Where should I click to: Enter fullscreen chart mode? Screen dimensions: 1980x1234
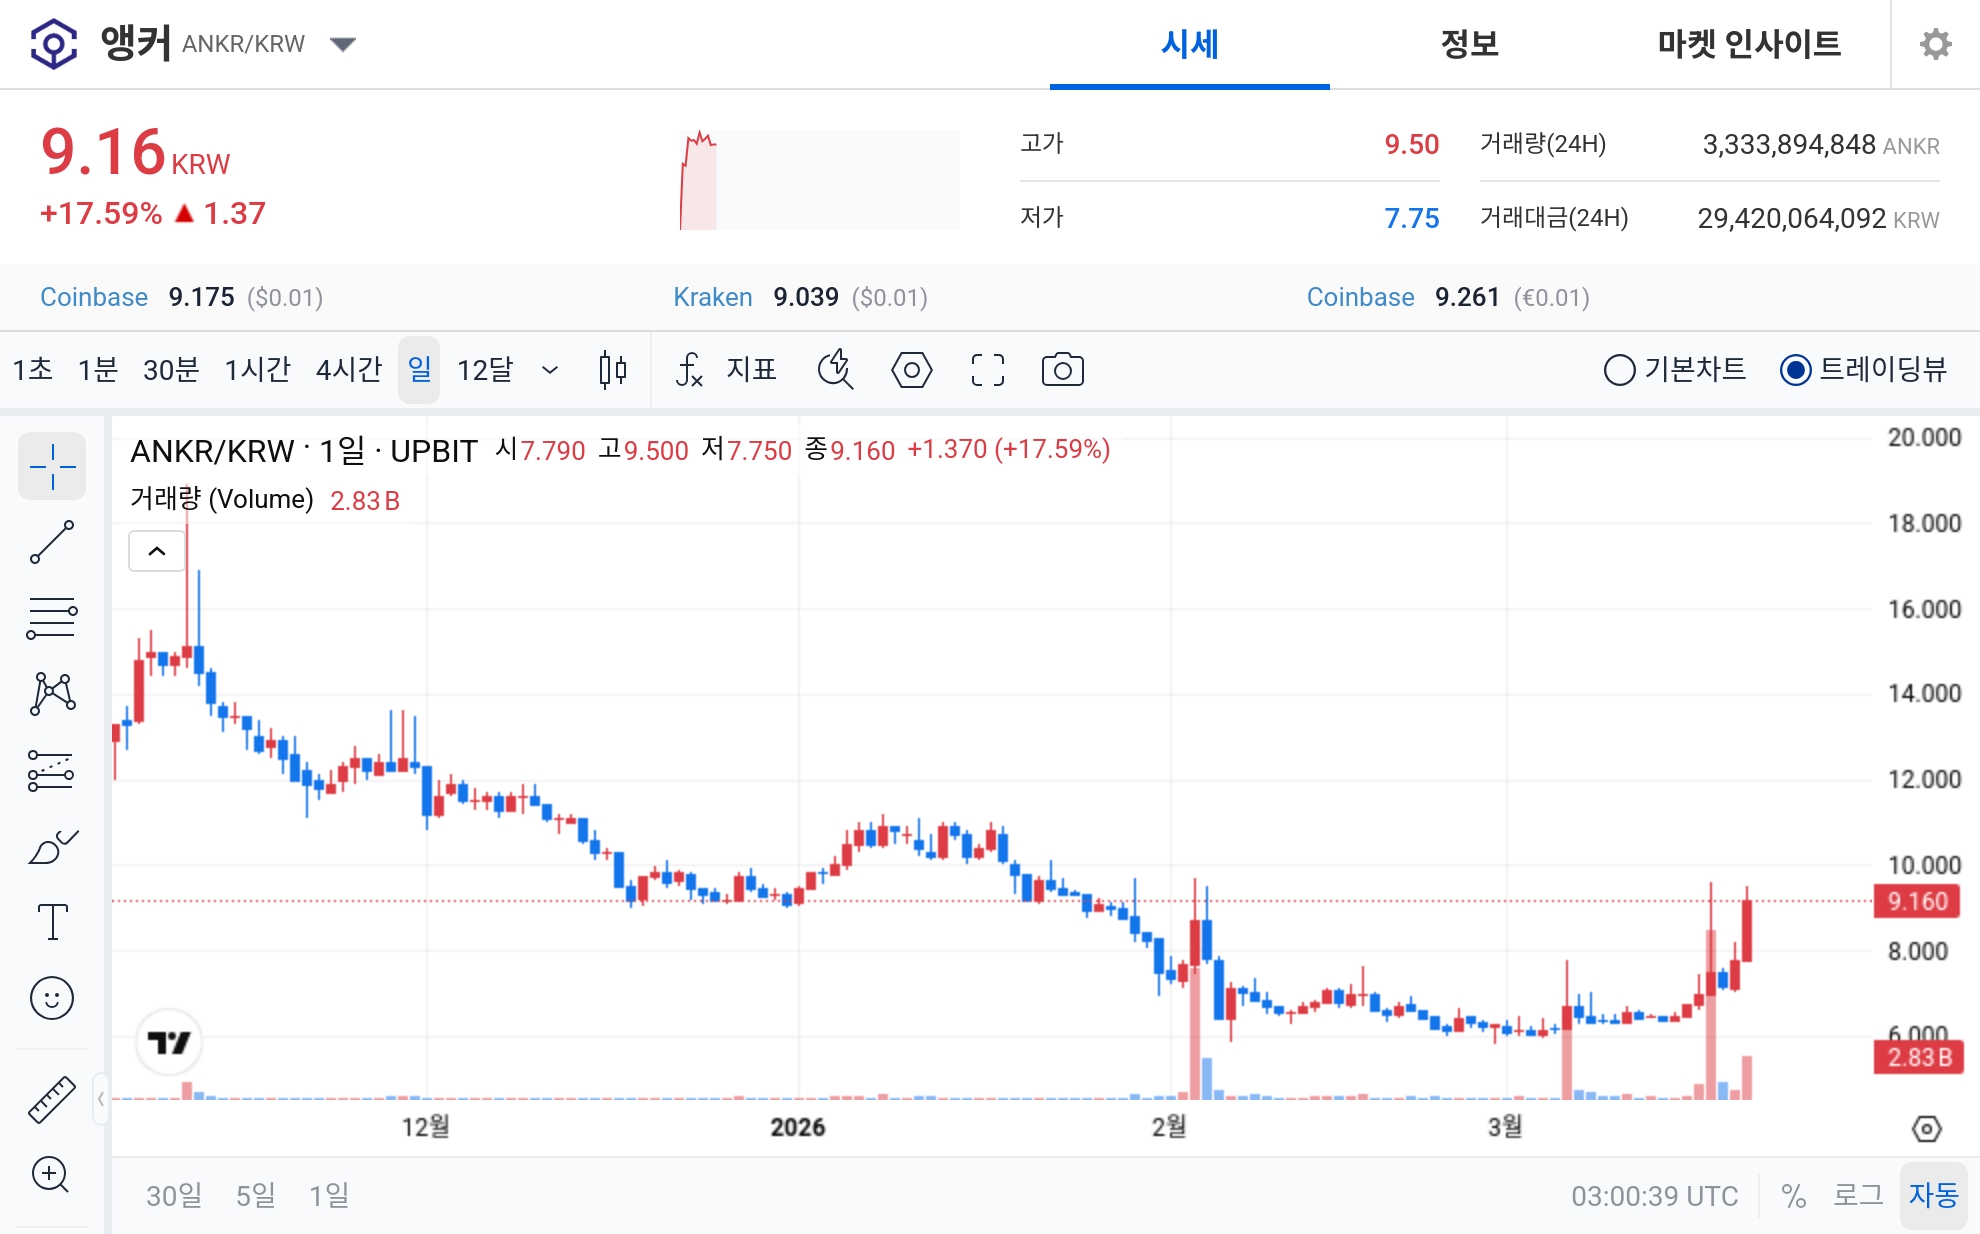(x=986, y=370)
